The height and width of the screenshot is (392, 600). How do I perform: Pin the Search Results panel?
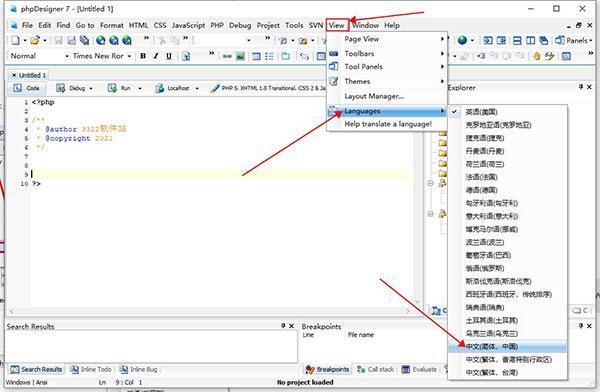(283, 326)
